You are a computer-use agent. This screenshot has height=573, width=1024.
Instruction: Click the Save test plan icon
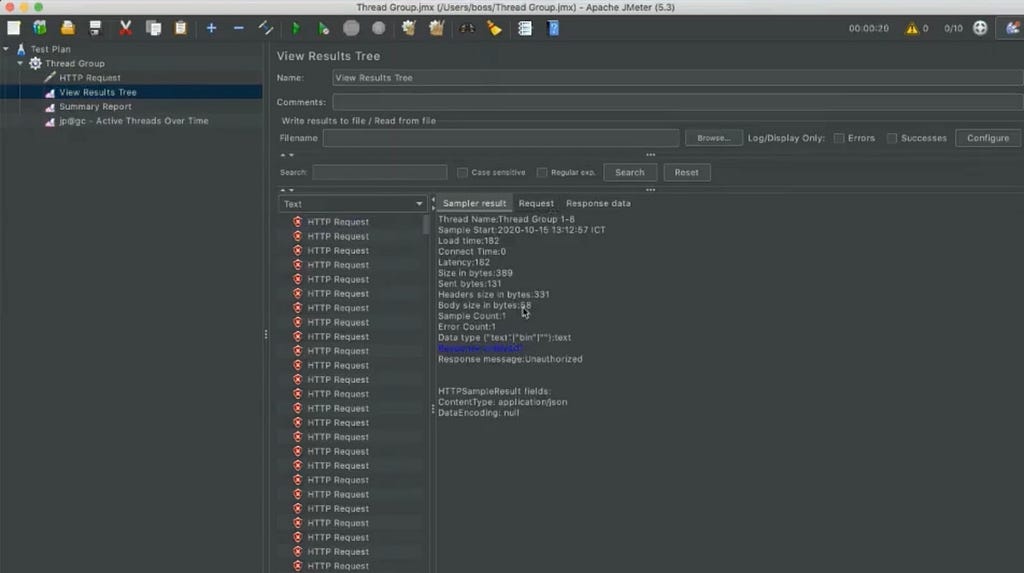point(95,28)
